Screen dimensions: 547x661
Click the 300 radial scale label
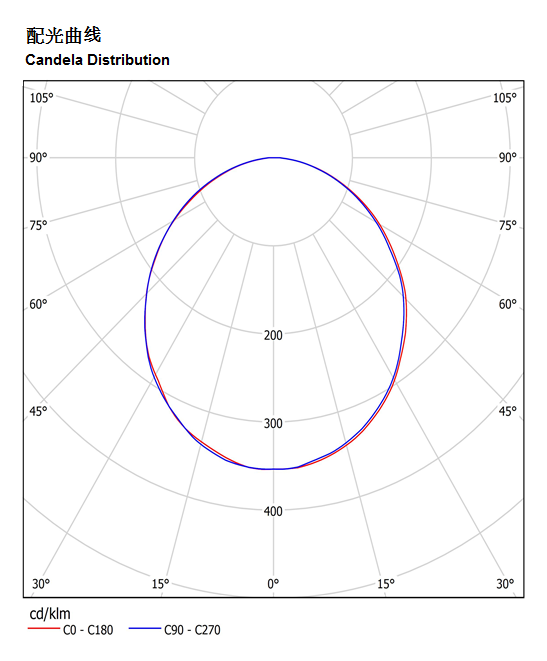(273, 423)
